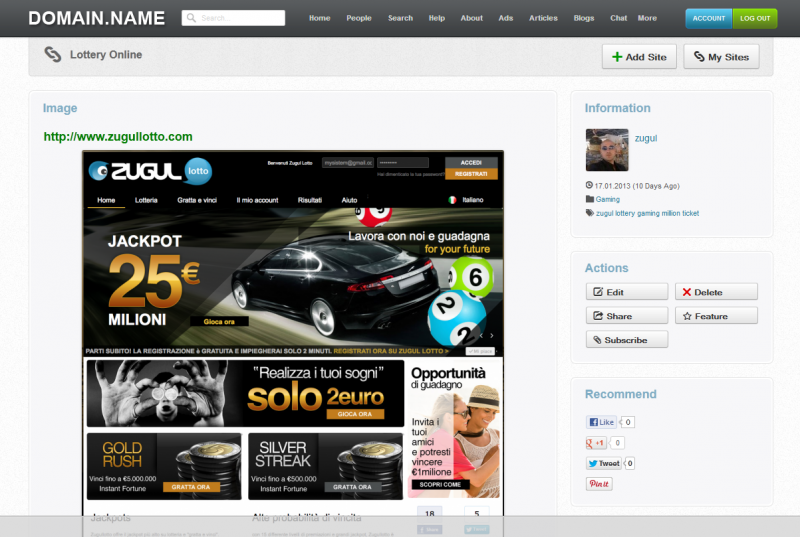
Task: Click the Actions section heading
Action: tap(606, 268)
